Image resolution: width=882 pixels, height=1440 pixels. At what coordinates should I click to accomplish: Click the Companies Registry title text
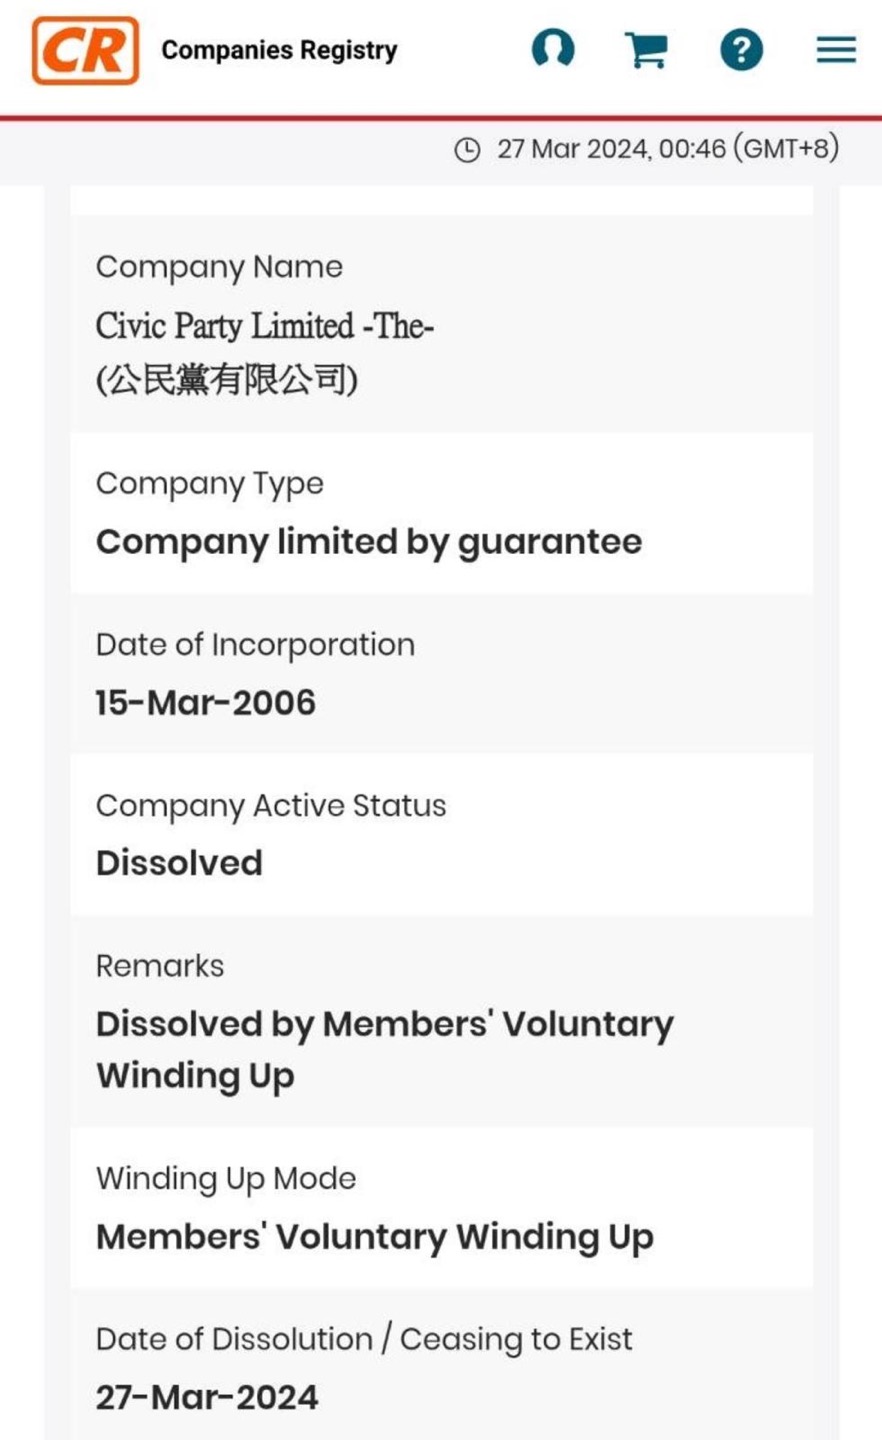pos(279,50)
